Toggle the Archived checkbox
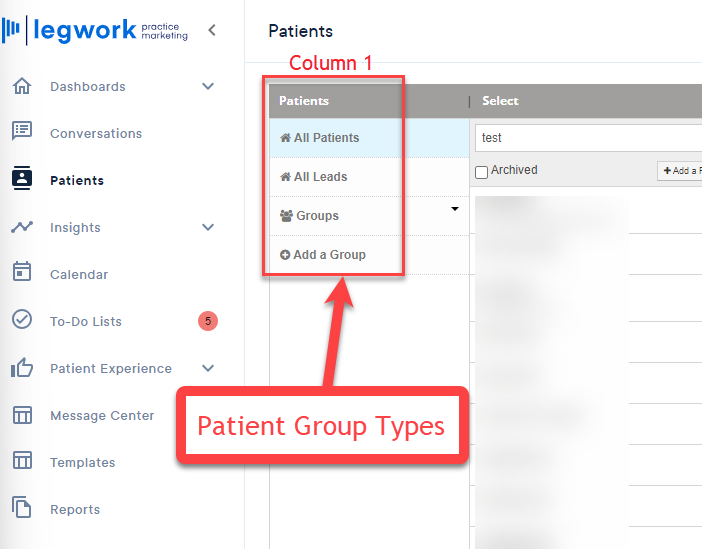Viewport: 702px width, 549px height. click(481, 172)
